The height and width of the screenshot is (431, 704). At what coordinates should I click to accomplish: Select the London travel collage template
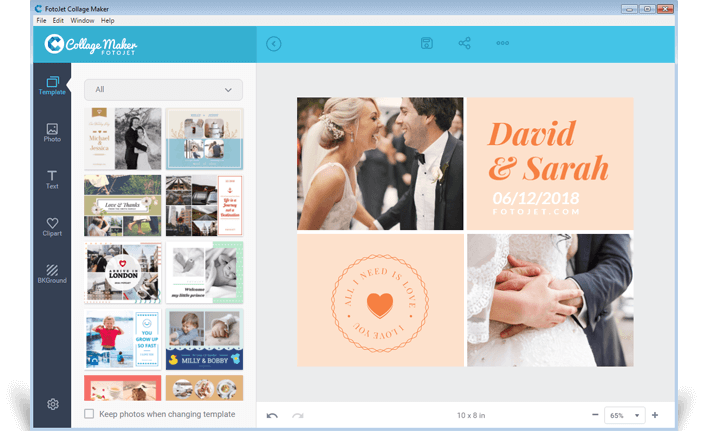point(123,272)
